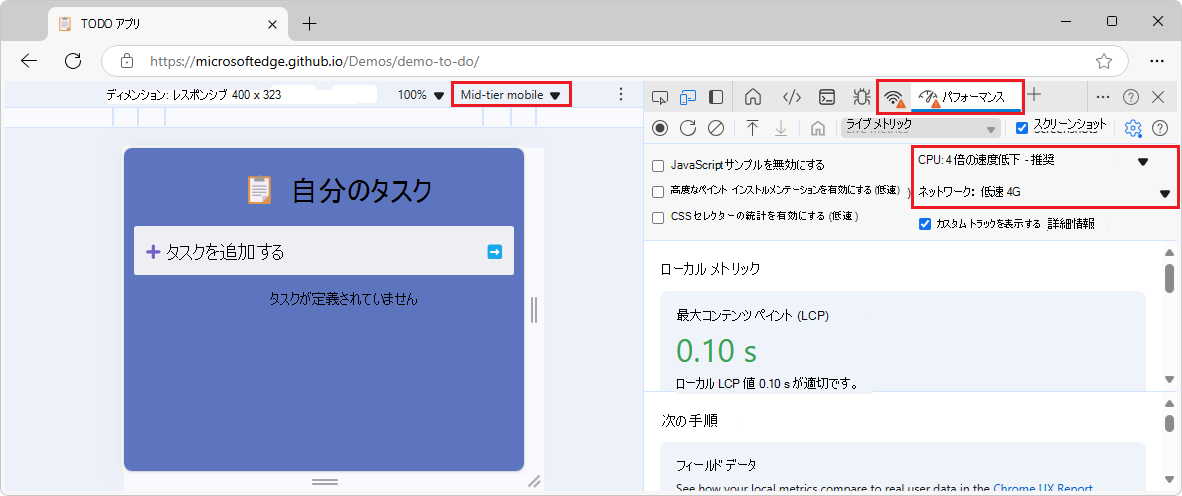
Task: Open capture settings gear icon
Action: point(1133,128)
